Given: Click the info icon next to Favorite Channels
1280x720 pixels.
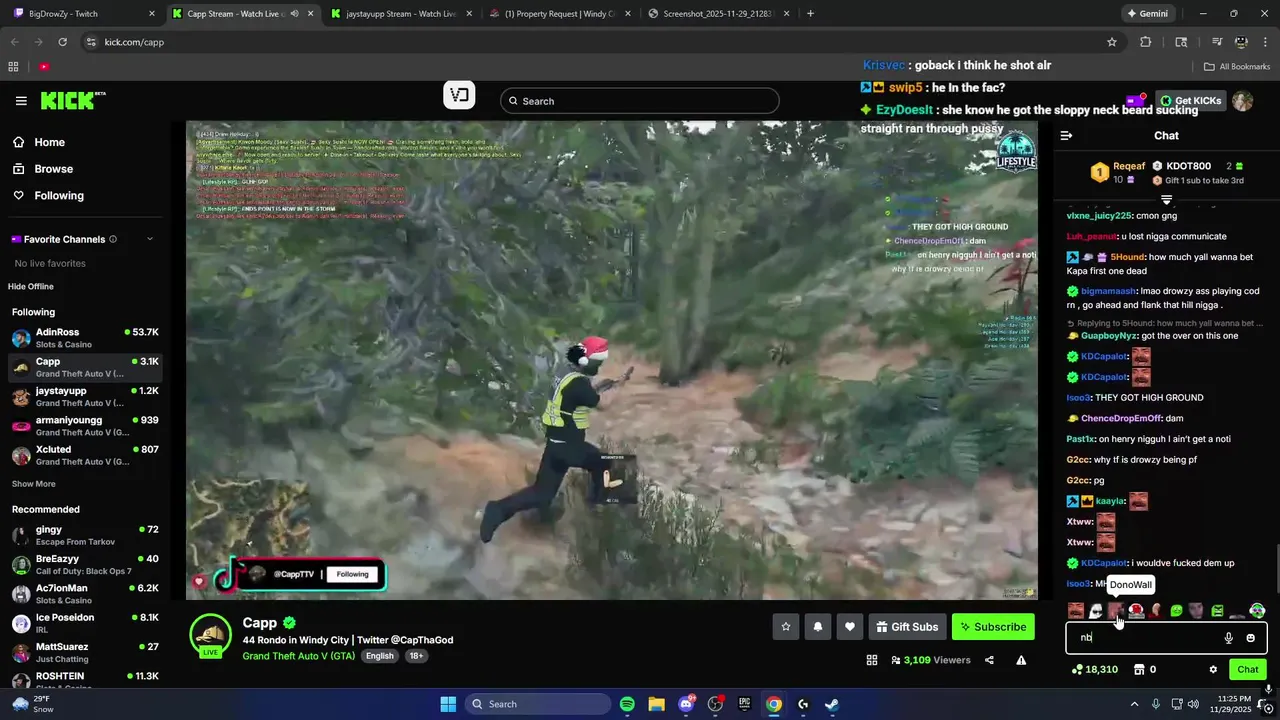Looking at the screenshot, I should click(113, 239).
